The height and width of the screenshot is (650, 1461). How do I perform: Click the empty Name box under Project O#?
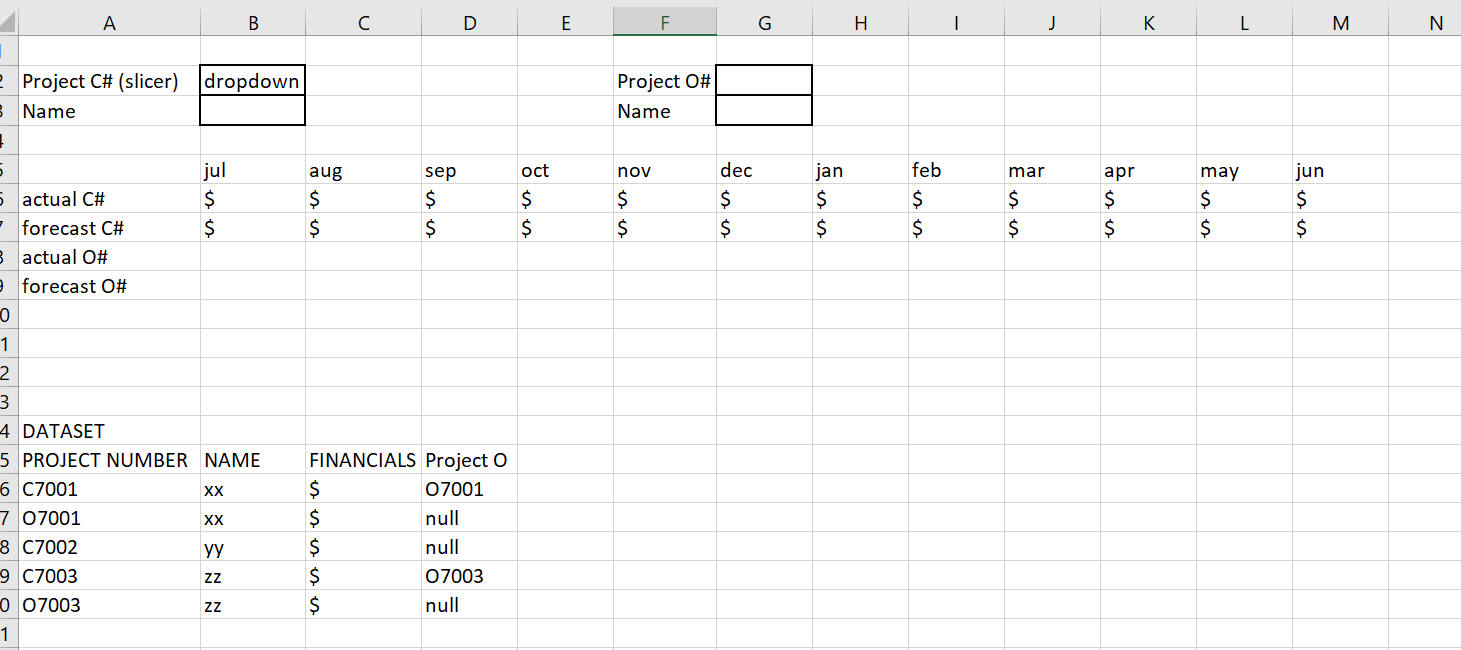[x=764, y=111]
